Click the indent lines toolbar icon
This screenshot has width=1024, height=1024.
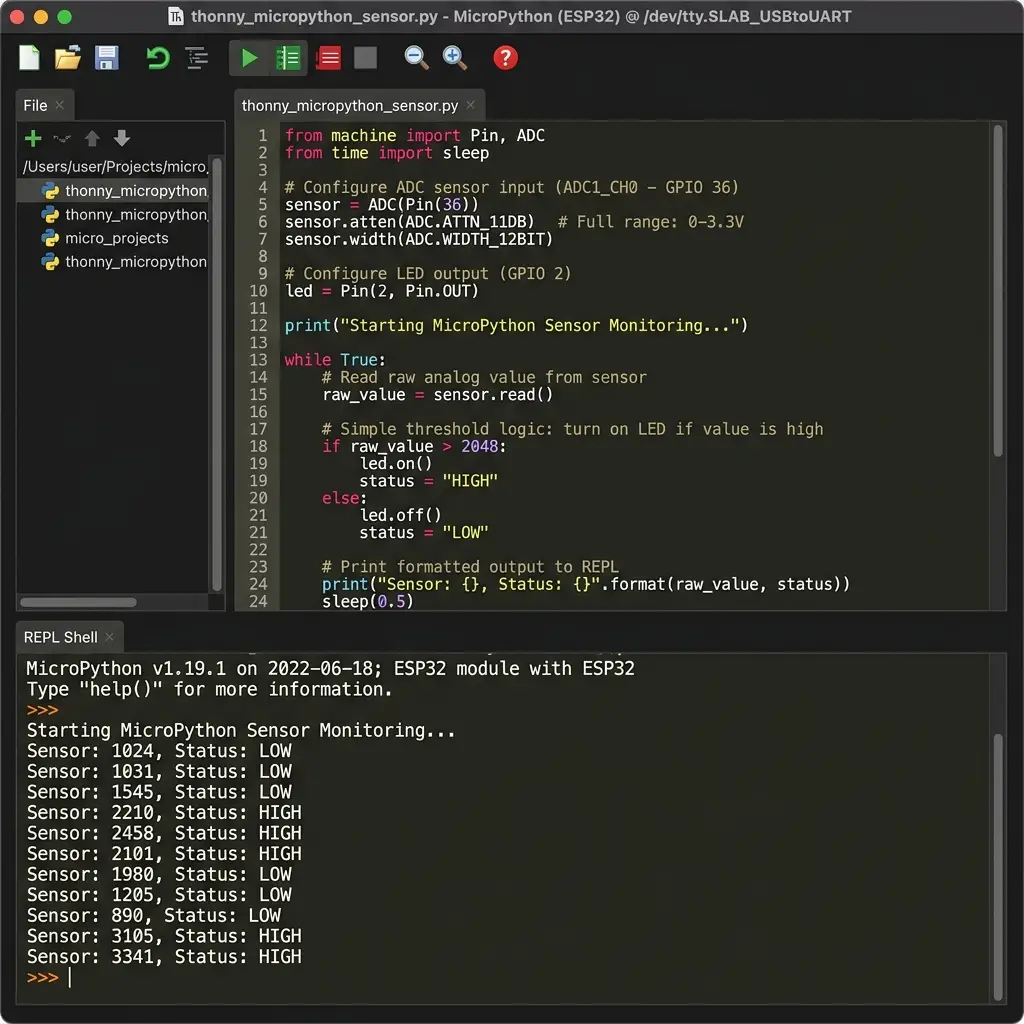pyautogui.click(x=197, y=58)
